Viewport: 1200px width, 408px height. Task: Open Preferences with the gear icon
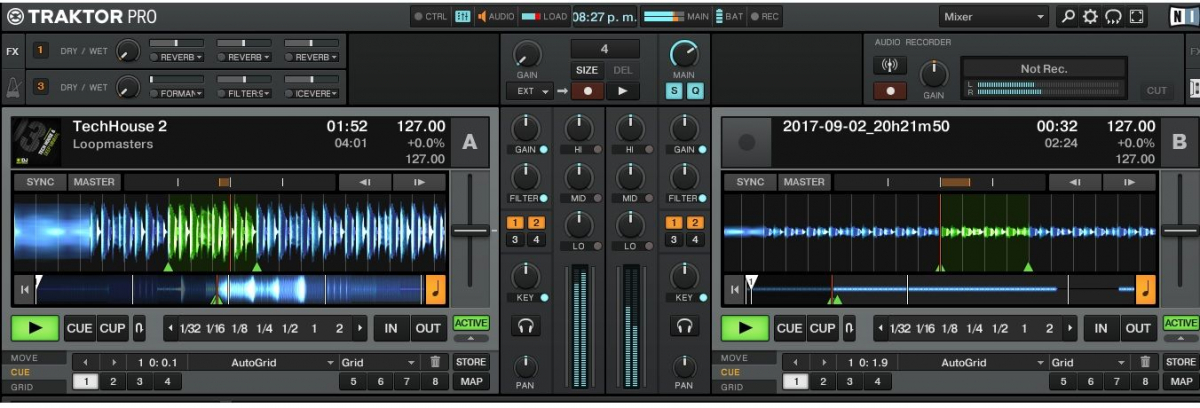click(x=1090, y=17)
